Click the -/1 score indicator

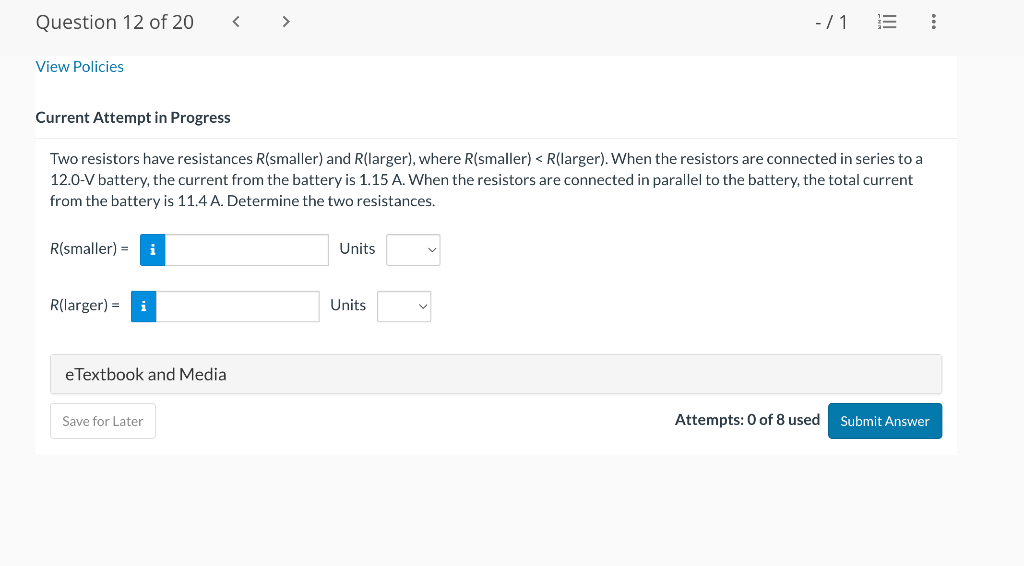coord(831,22)
